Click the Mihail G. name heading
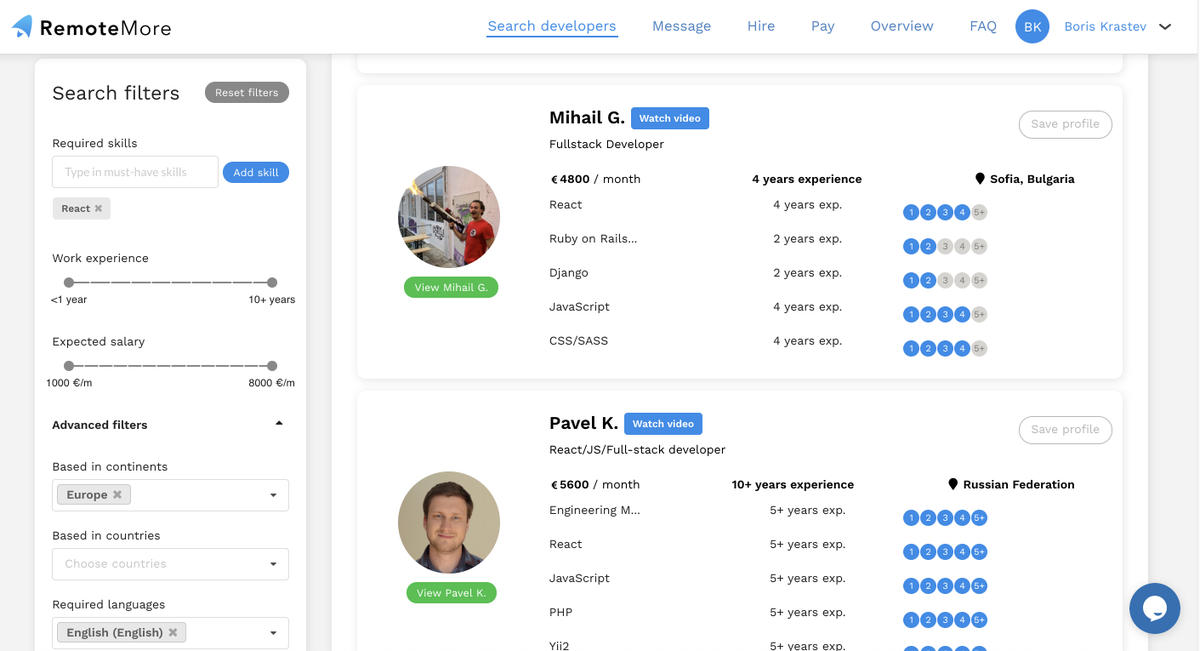Image resolution: width=1200 pixels, height=651 pixels. coord(587,117)
